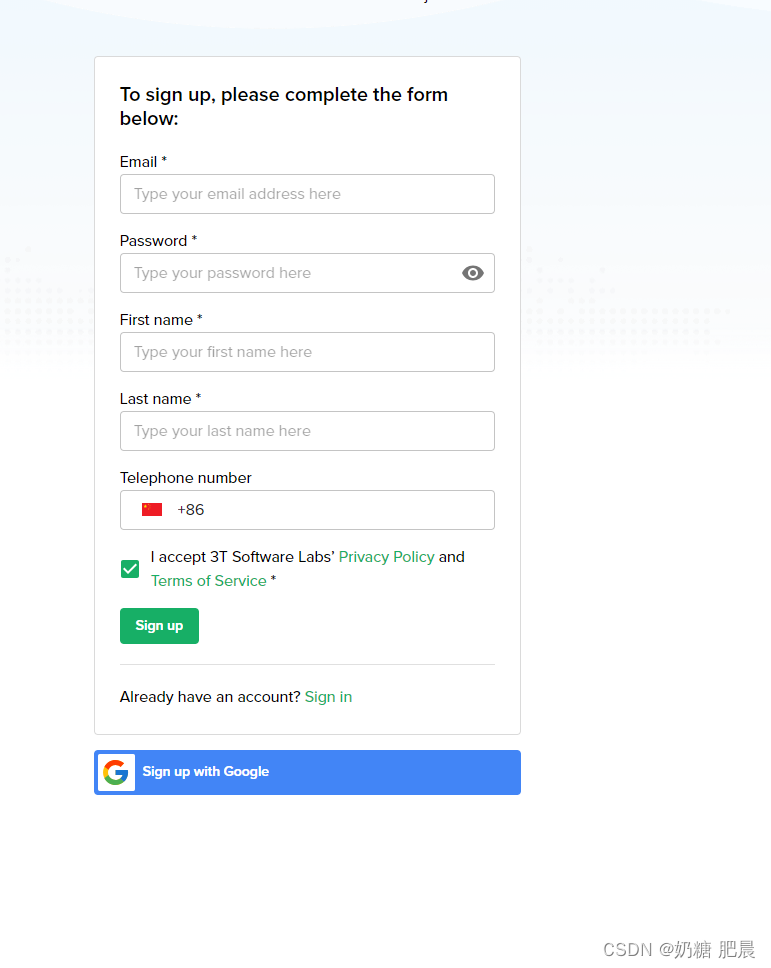Open the Privacy Policy link
Viewport: 771px width, 968px height.
click(x=386, y=556)
